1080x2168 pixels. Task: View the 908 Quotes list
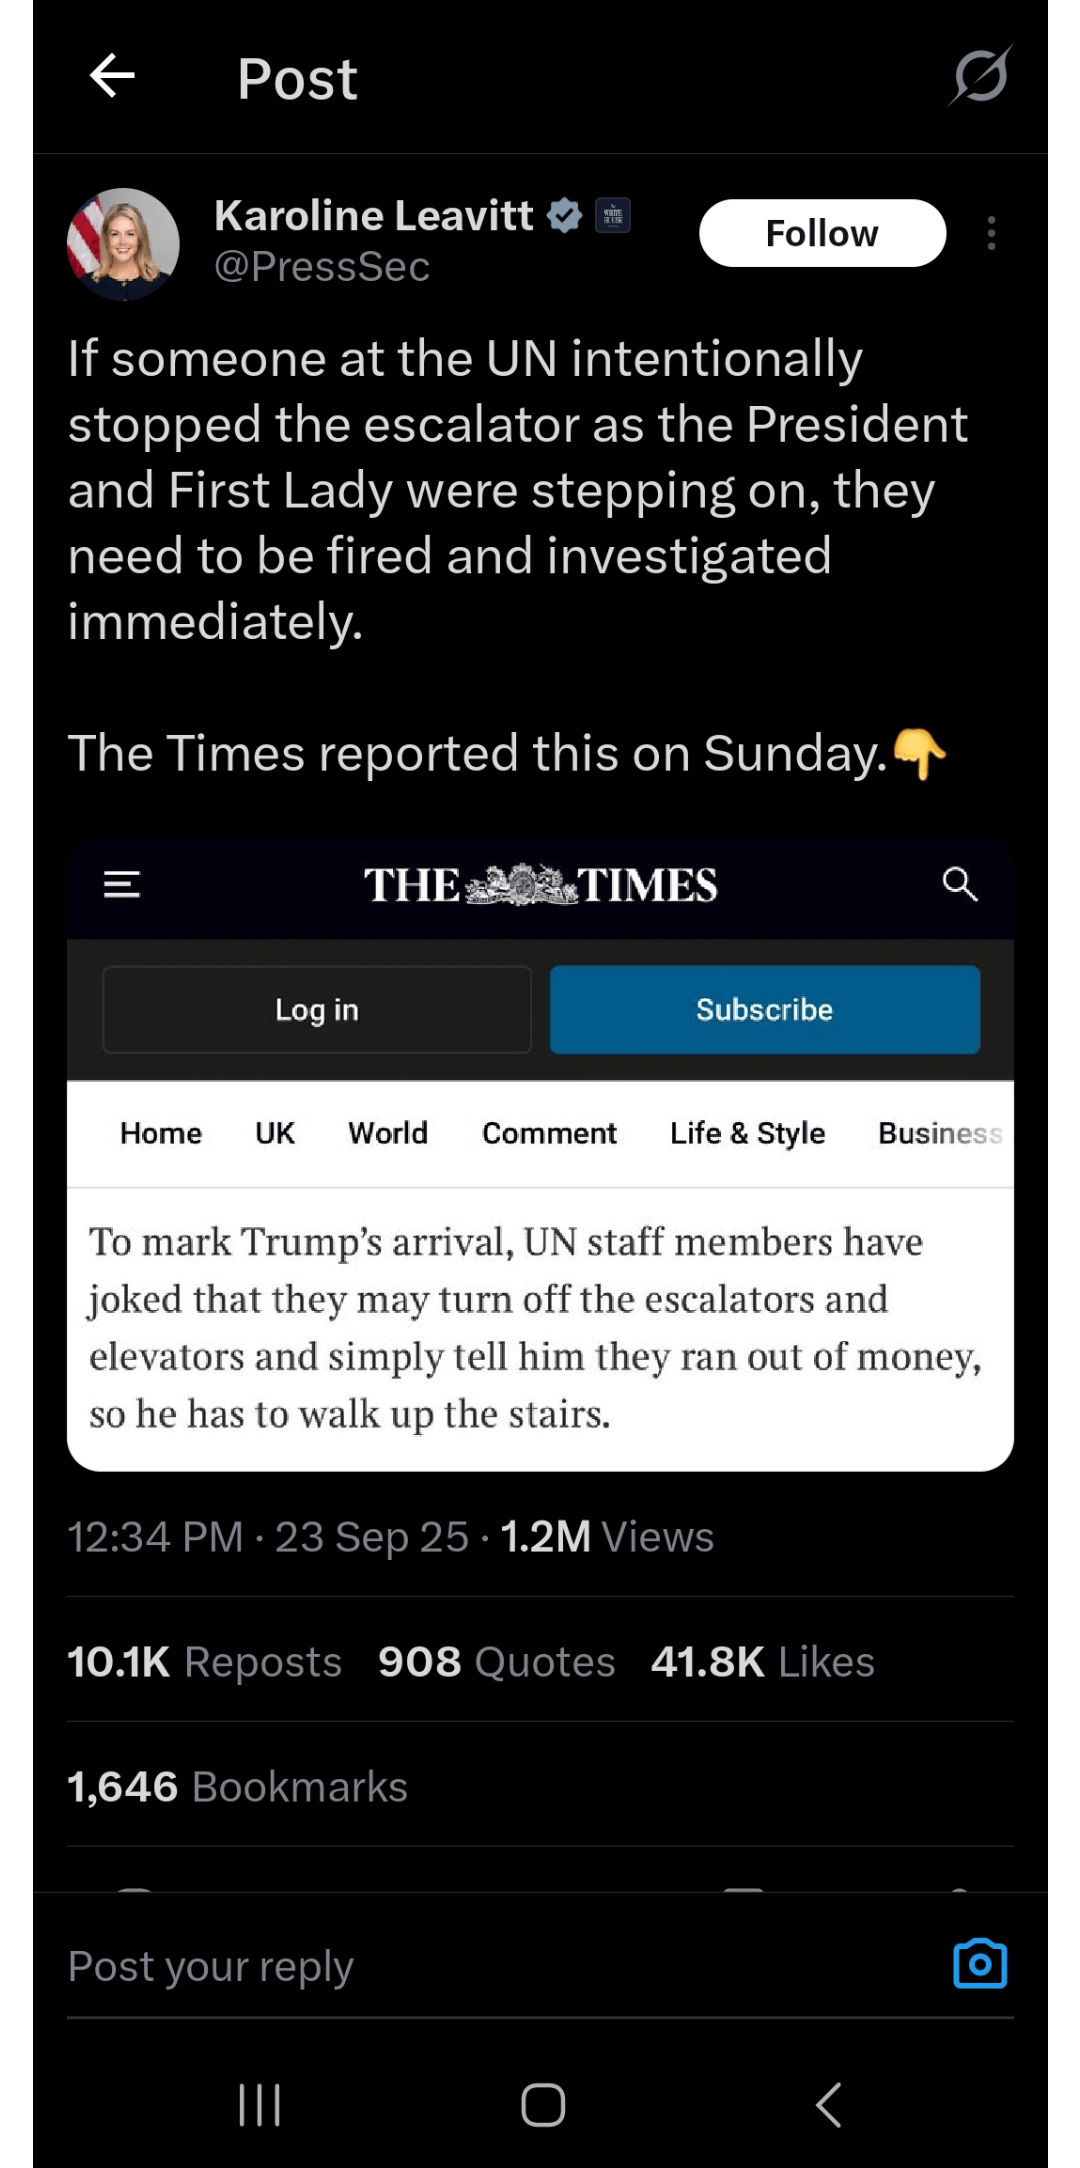pos(496,1662)
